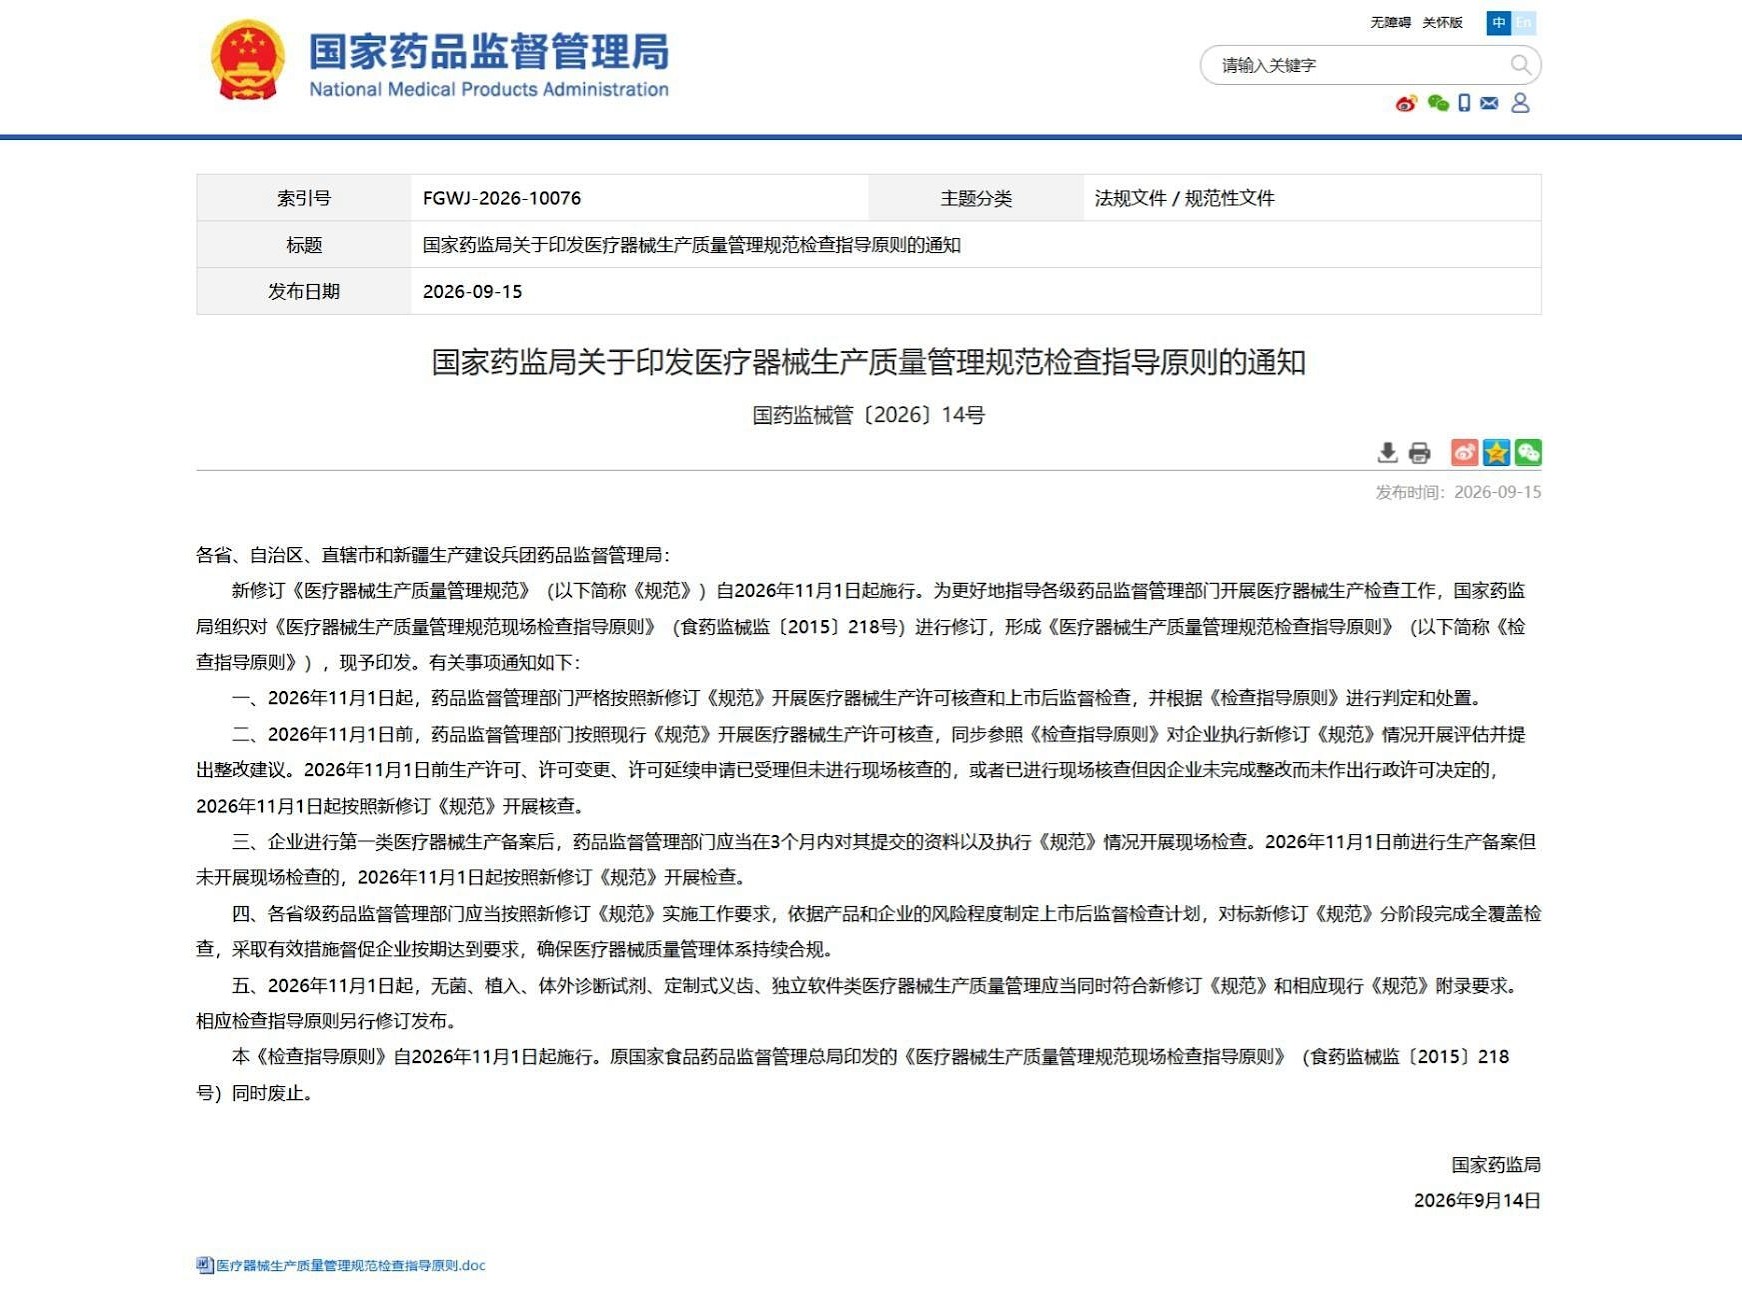Switch language to En (English)
This screenshot has height=1307, width=1742.
tap(1523, 23)
